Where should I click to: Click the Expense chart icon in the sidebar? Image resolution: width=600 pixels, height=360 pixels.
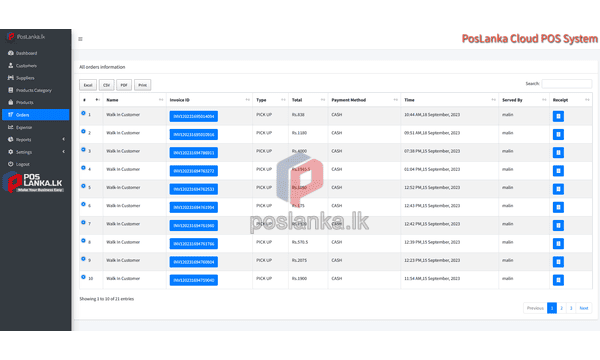[x=11, y=127]
